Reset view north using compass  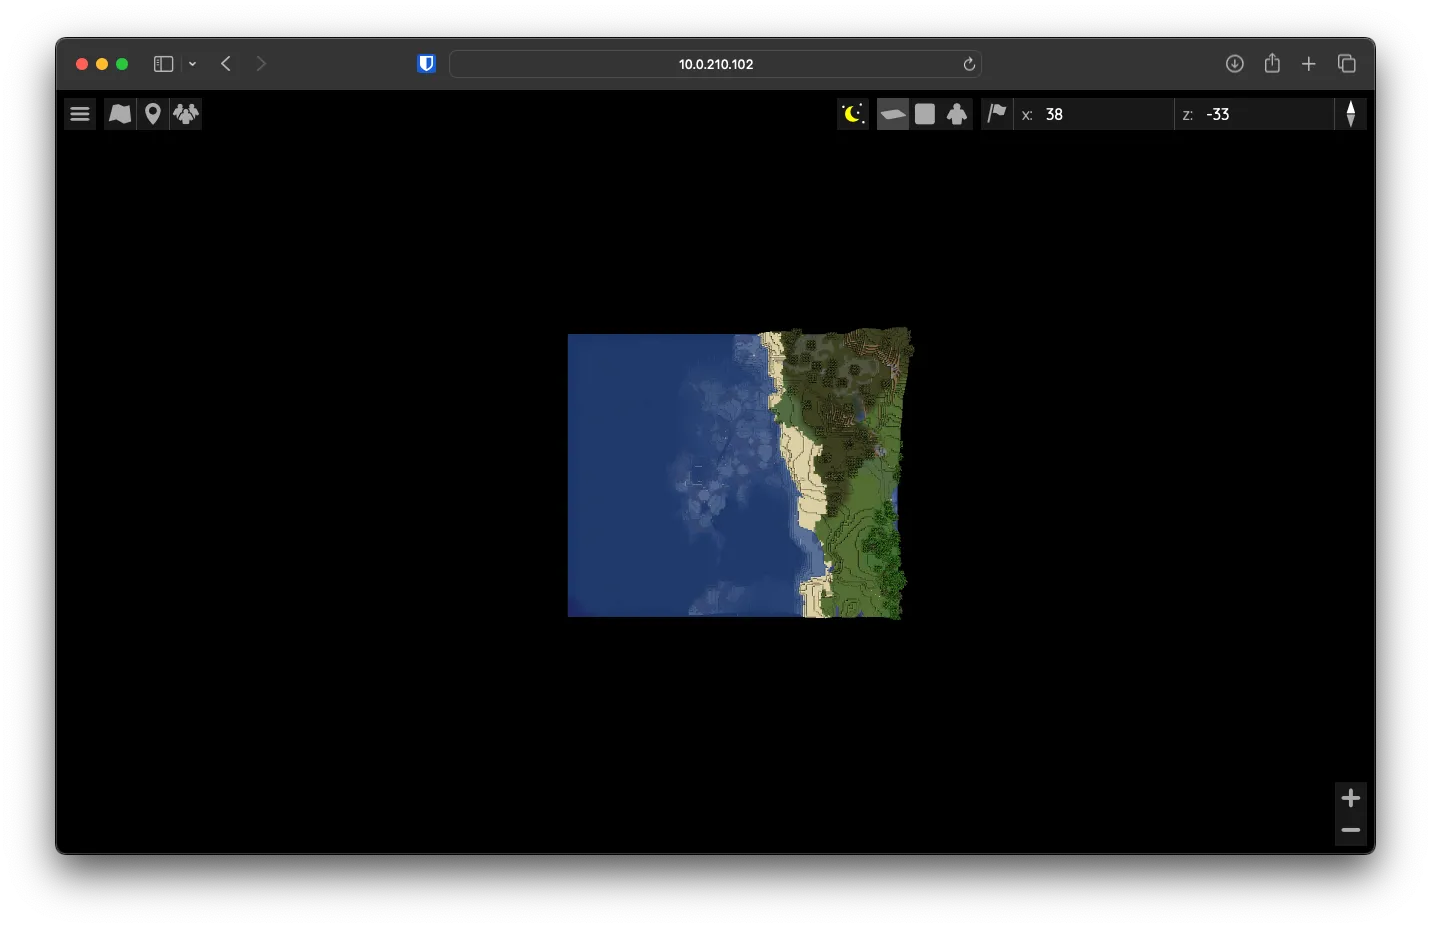[1351, 114]
